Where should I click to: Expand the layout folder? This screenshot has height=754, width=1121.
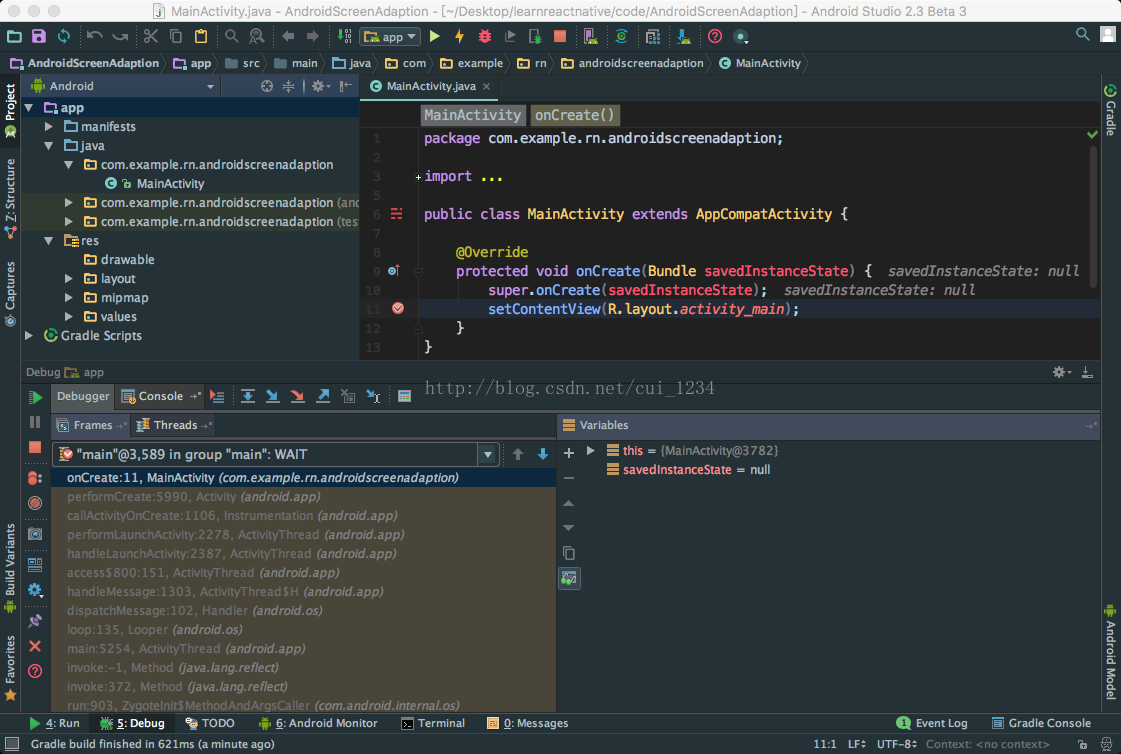69,279
